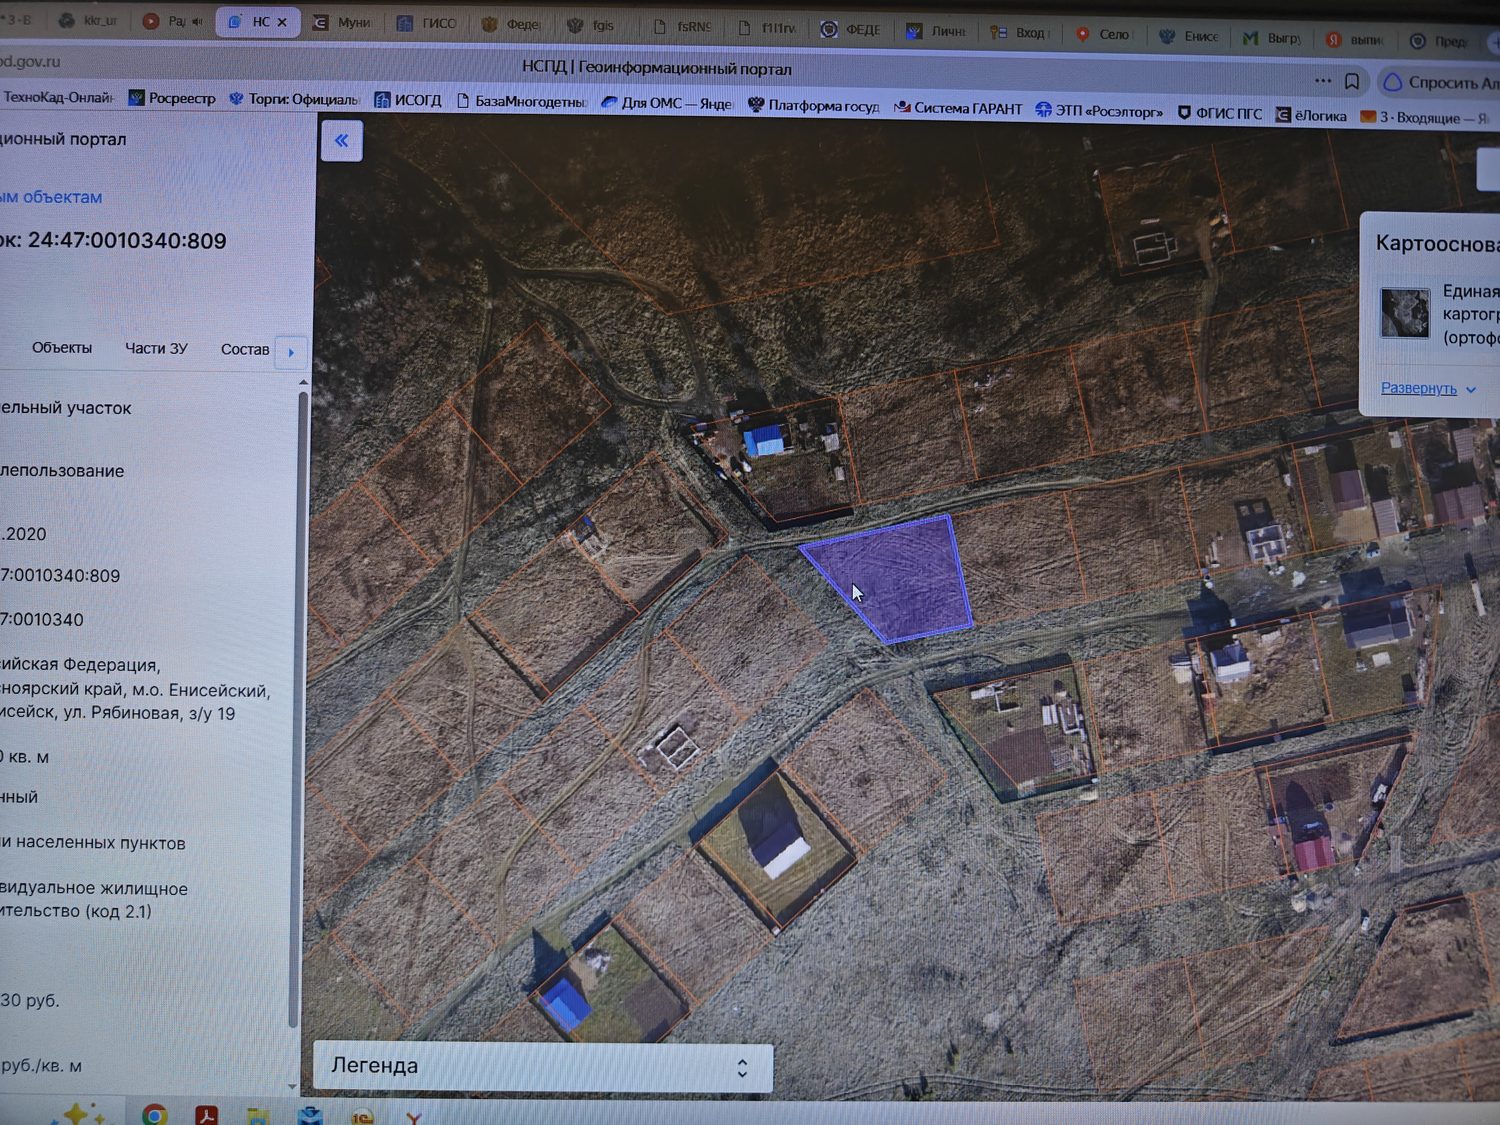Image resolution: width=1500 pixels, height=1125 pixels.
Task: Click the side panel vertical scrollbar
Action: tap(297, 710)
